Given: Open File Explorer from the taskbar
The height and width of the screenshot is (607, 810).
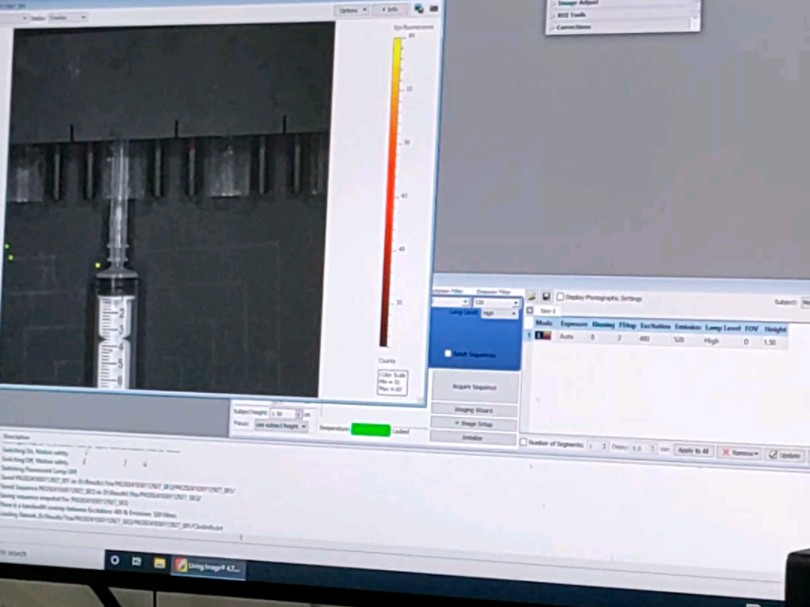Looking at the screenshot, I should coord(159,563).
